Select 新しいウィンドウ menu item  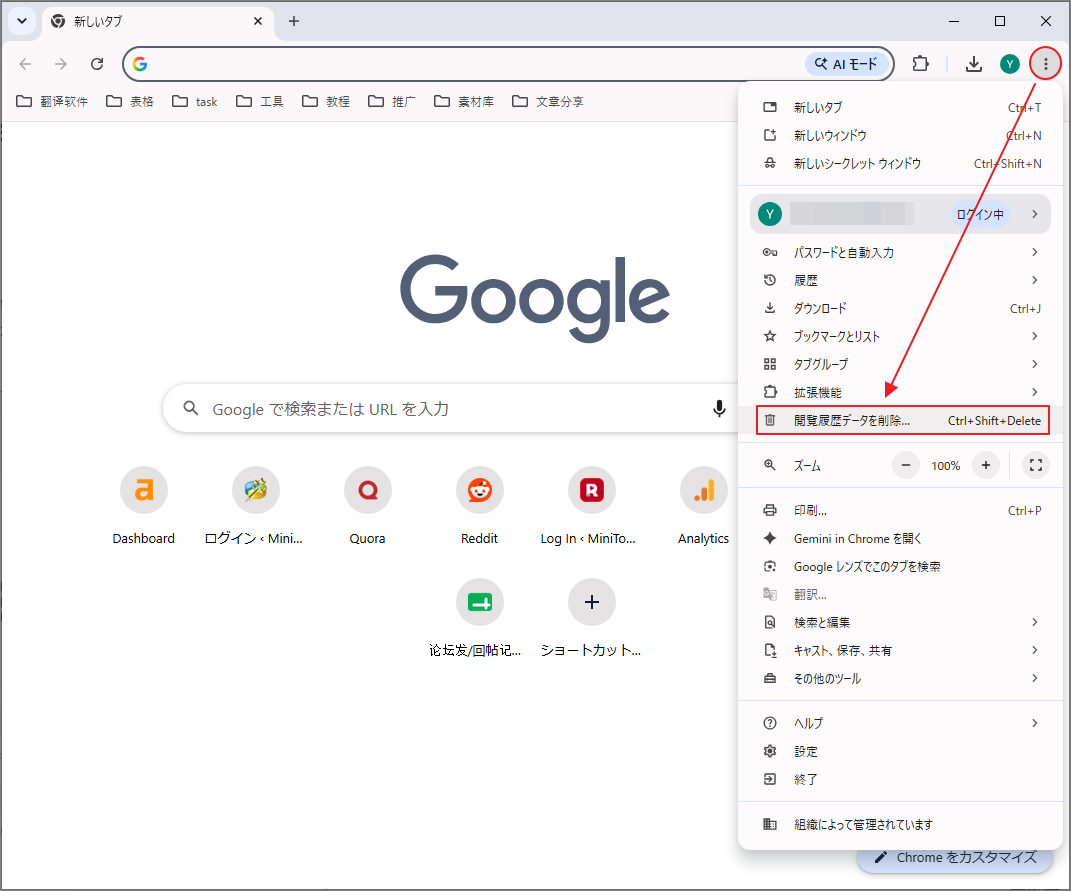[x=901, y=135]
